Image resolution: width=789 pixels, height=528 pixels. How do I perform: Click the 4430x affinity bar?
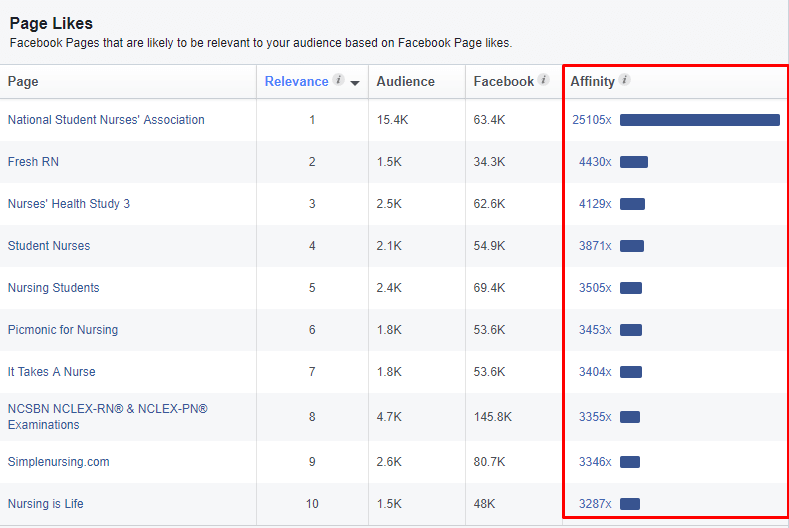point(634,162)
